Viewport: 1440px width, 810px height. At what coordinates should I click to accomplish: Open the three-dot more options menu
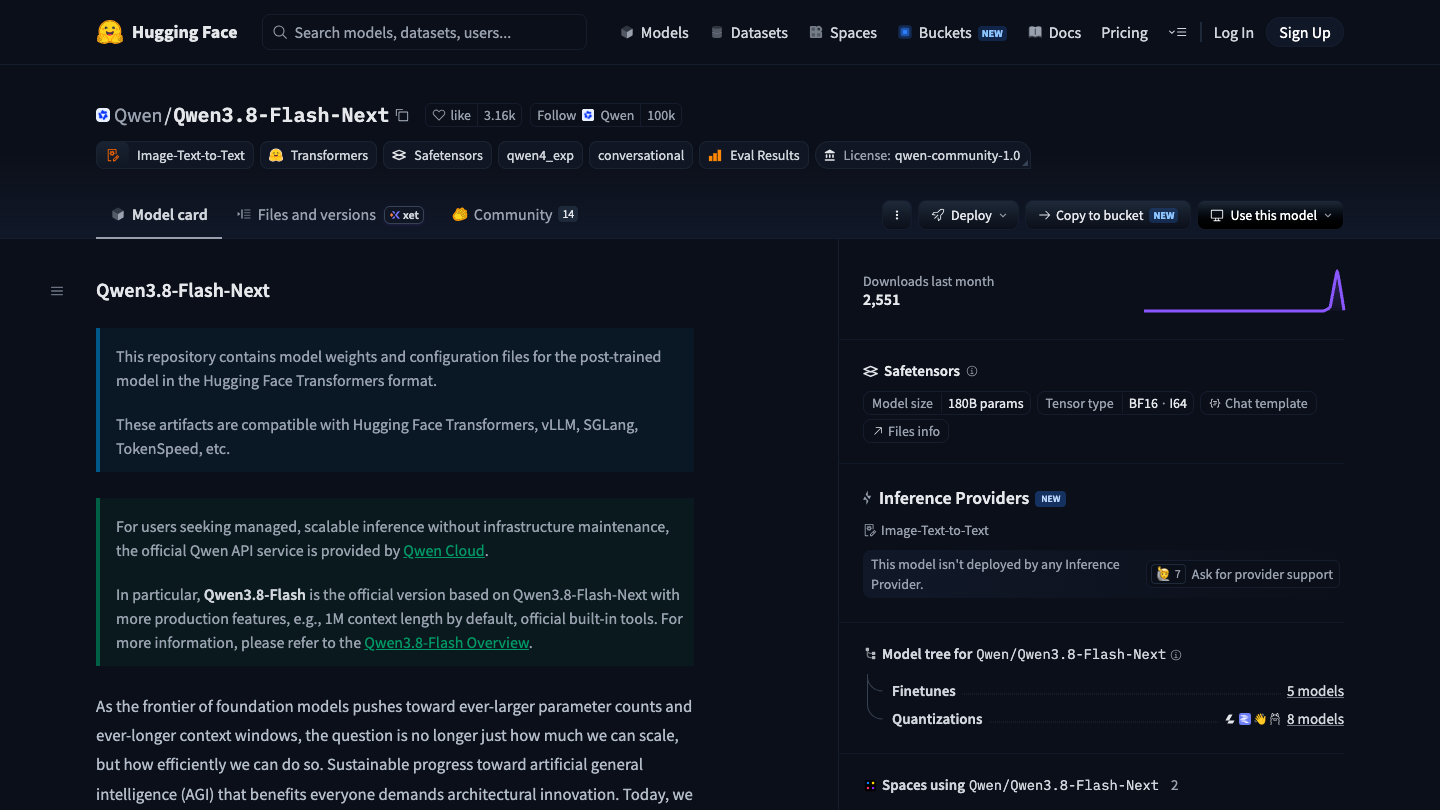click(x=896, y=215)
